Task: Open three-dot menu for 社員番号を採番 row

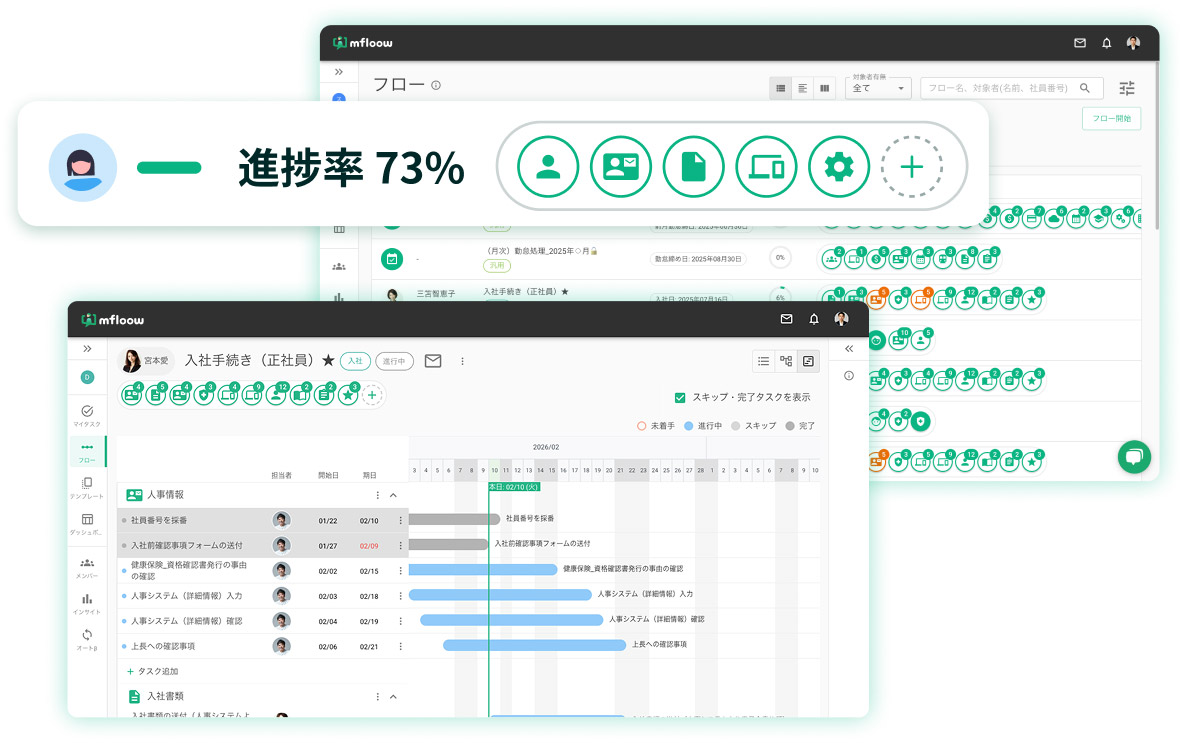Action: click(x=401, y=521)
